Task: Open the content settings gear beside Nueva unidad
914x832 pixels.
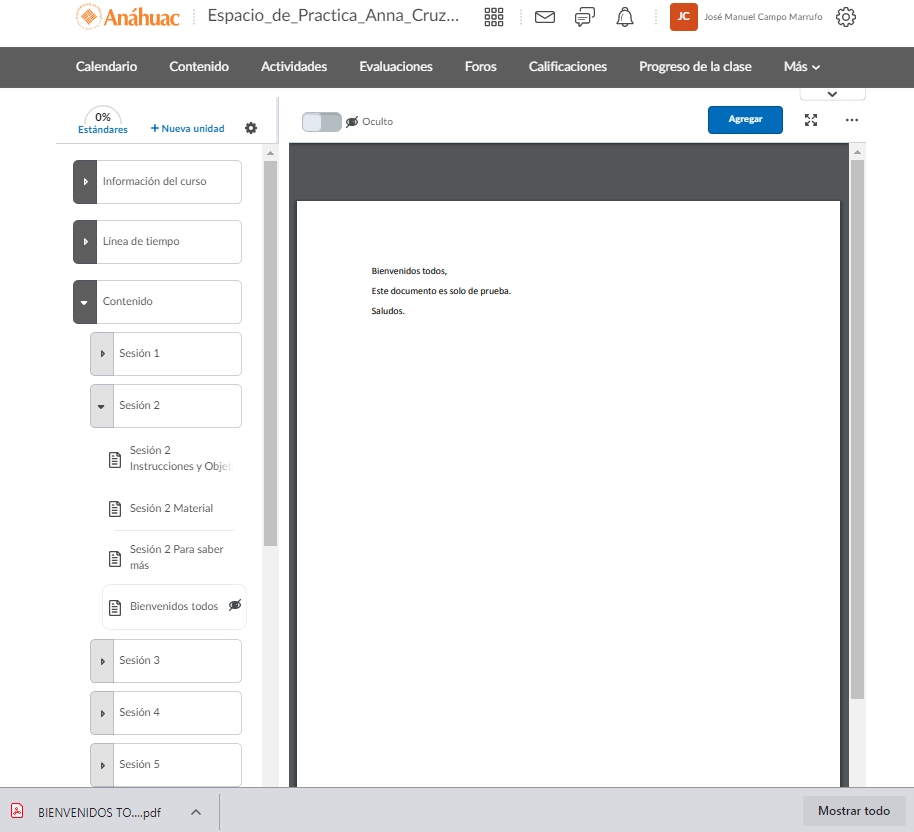Action: tap(251, 128)
